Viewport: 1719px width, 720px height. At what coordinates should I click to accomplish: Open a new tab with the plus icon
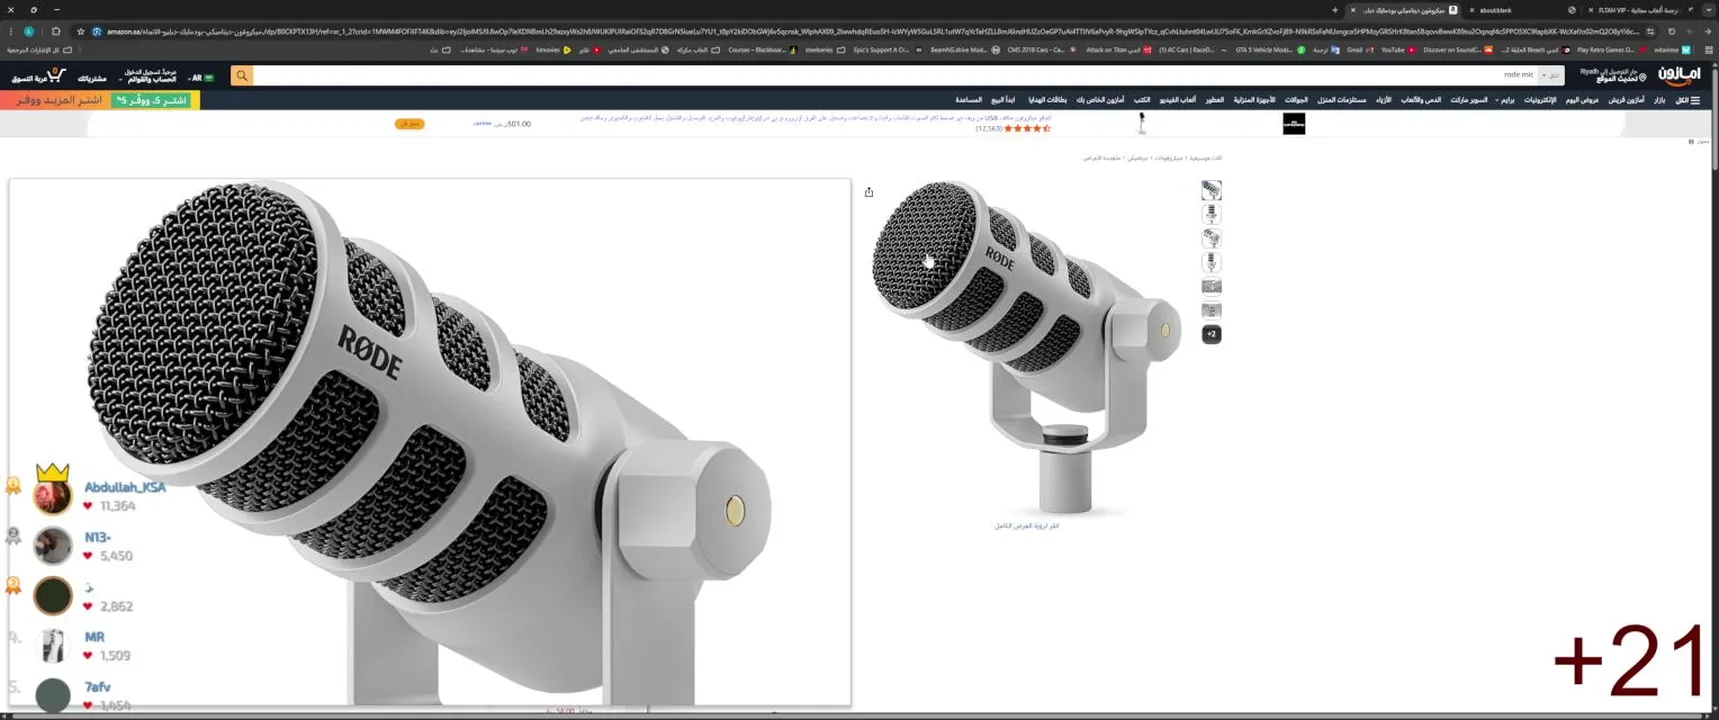tap(1335, 10)
